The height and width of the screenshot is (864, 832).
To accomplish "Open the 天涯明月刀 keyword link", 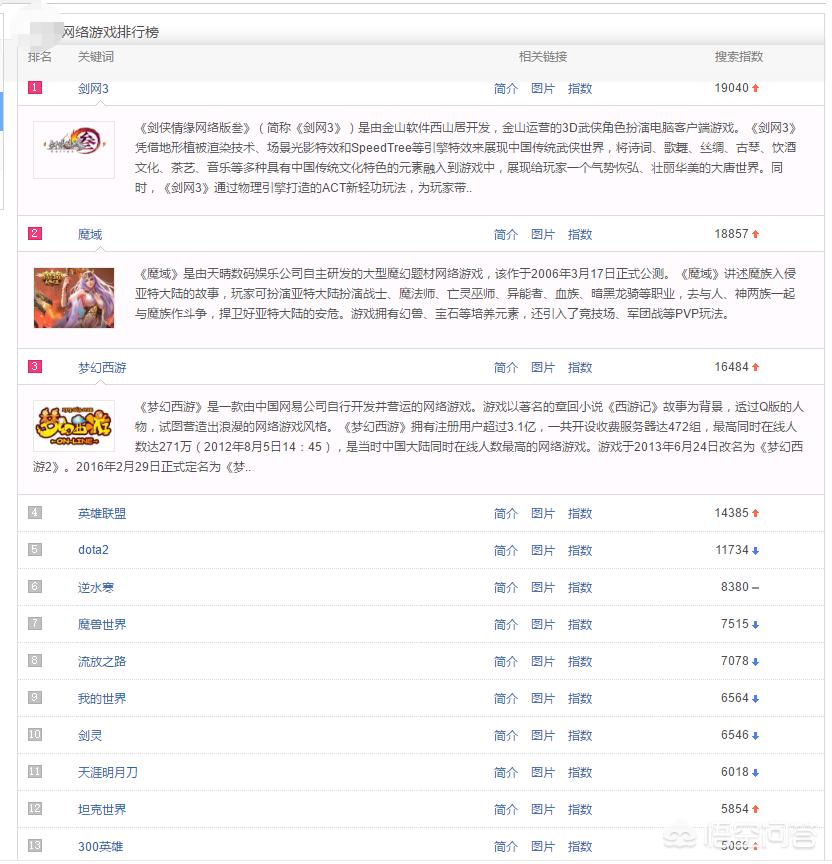I will (107, 773).
